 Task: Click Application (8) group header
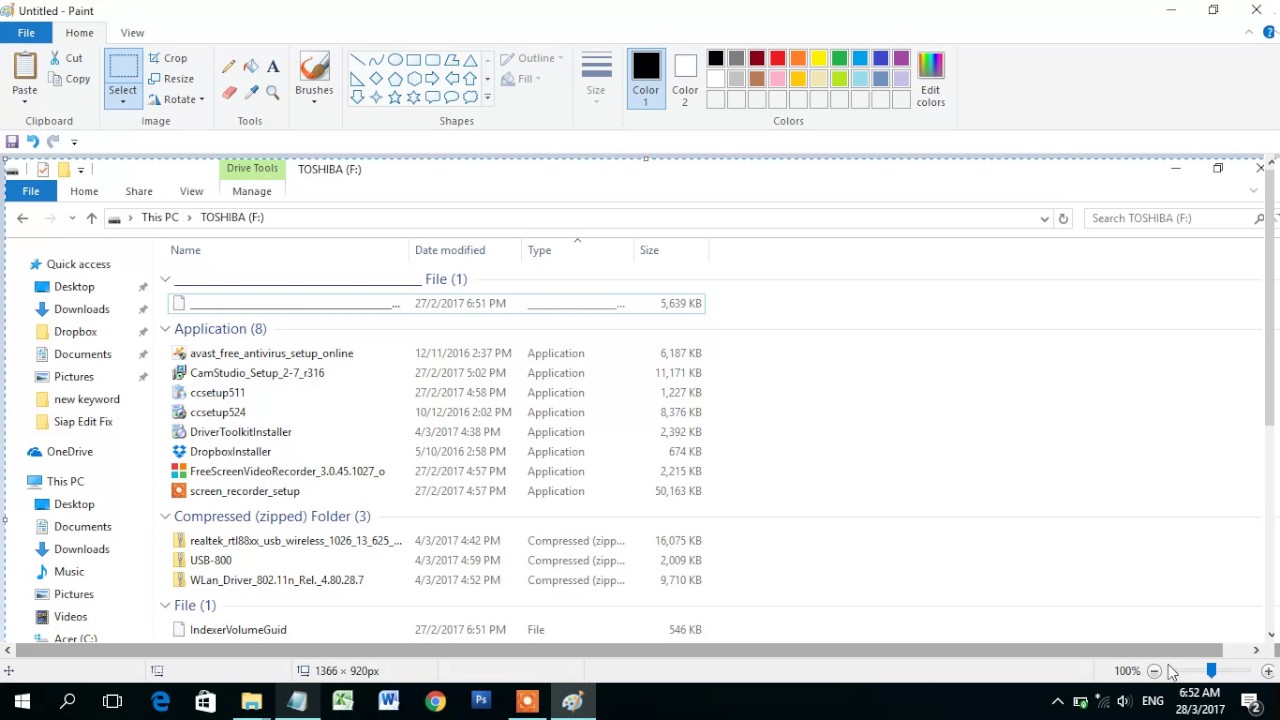[x=220, y=329]
